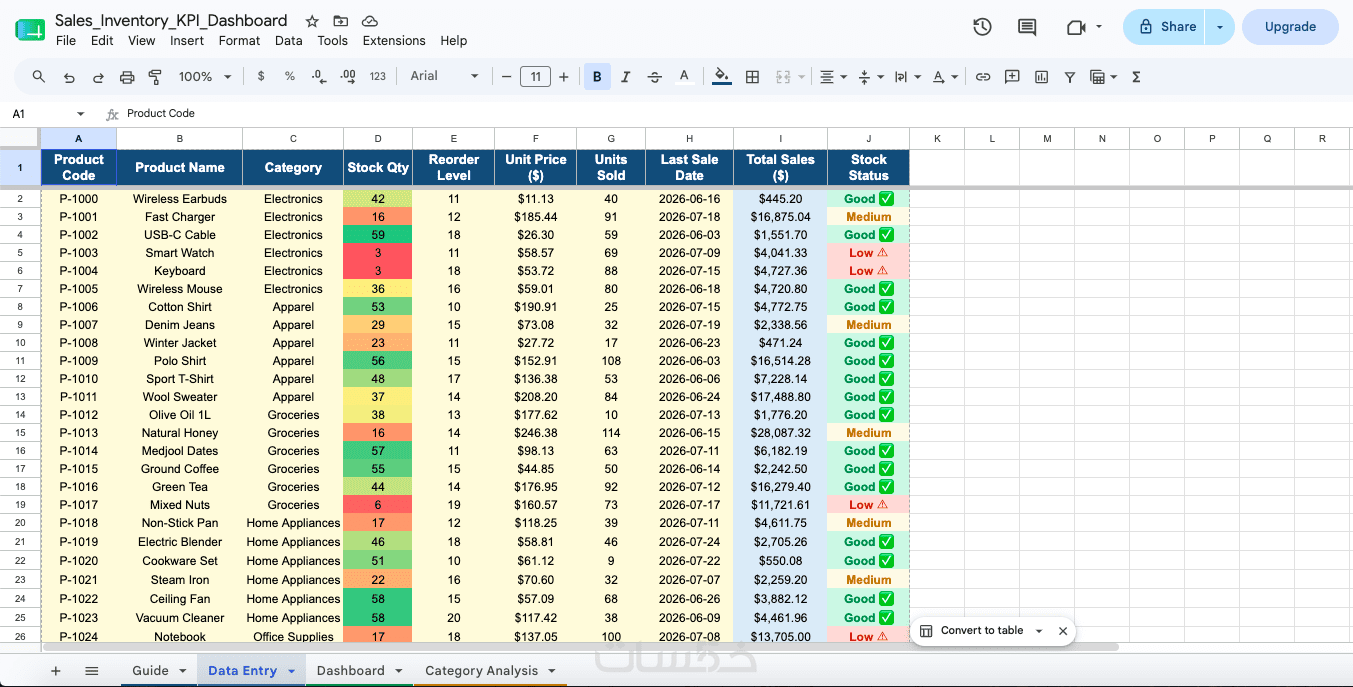The image size is (1353, 687).
Task: Open the zoom level 100% dropdown
Action: click(x=204, y=77)
